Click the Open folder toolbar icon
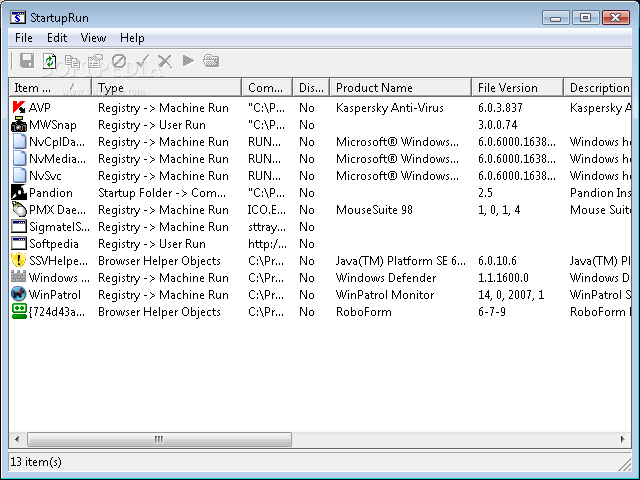This screenshot has height=480, width=640. [x=211, y=61]
